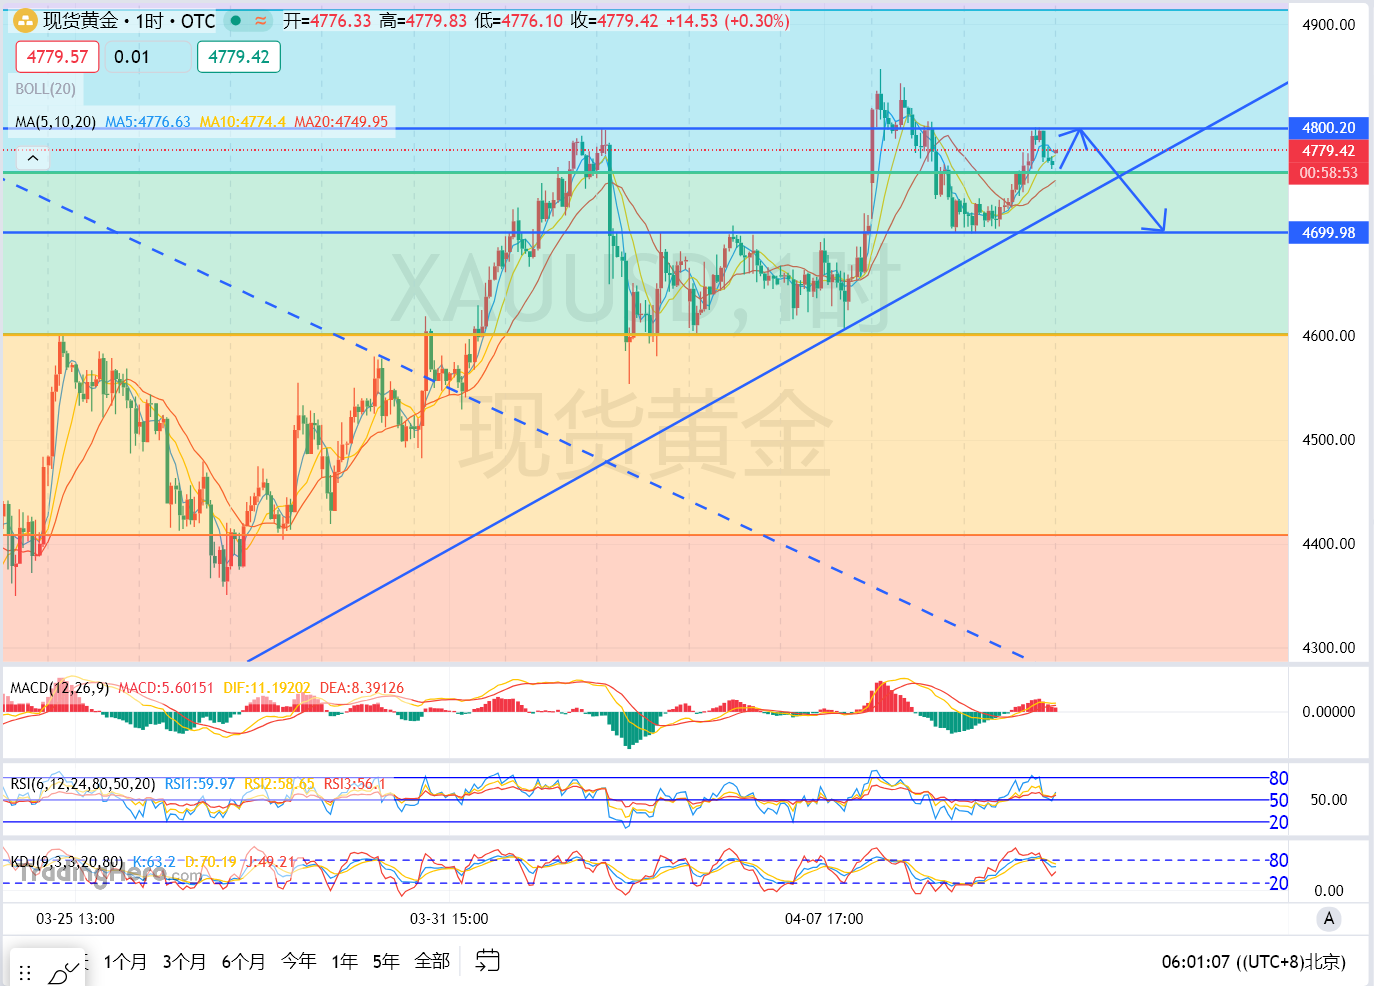The image size is (1374, 986).
Task: Click the 03-31 15:00 time axis label
Action: pyautogui.click(x=449, y=919)
